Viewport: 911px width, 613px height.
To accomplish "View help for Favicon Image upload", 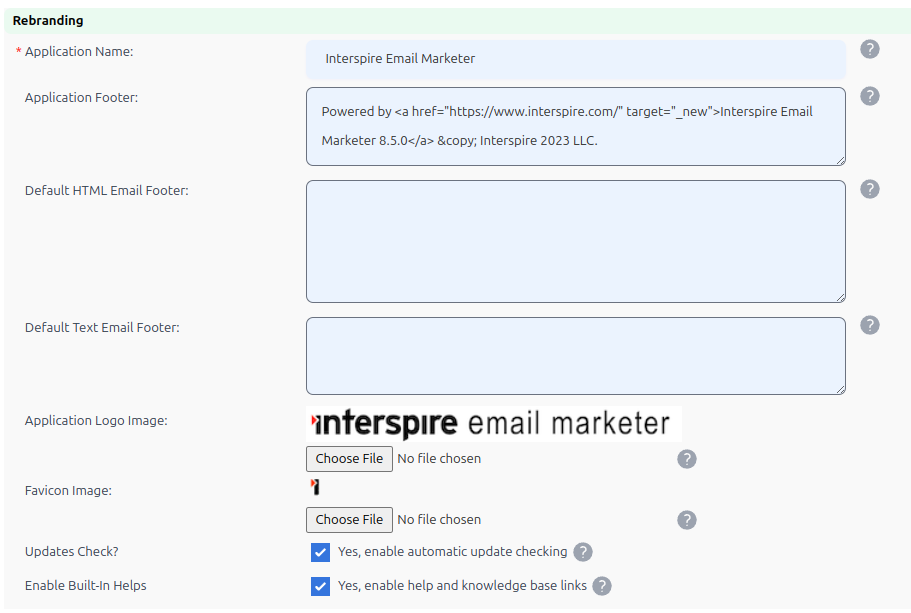I will click(686, 520).
